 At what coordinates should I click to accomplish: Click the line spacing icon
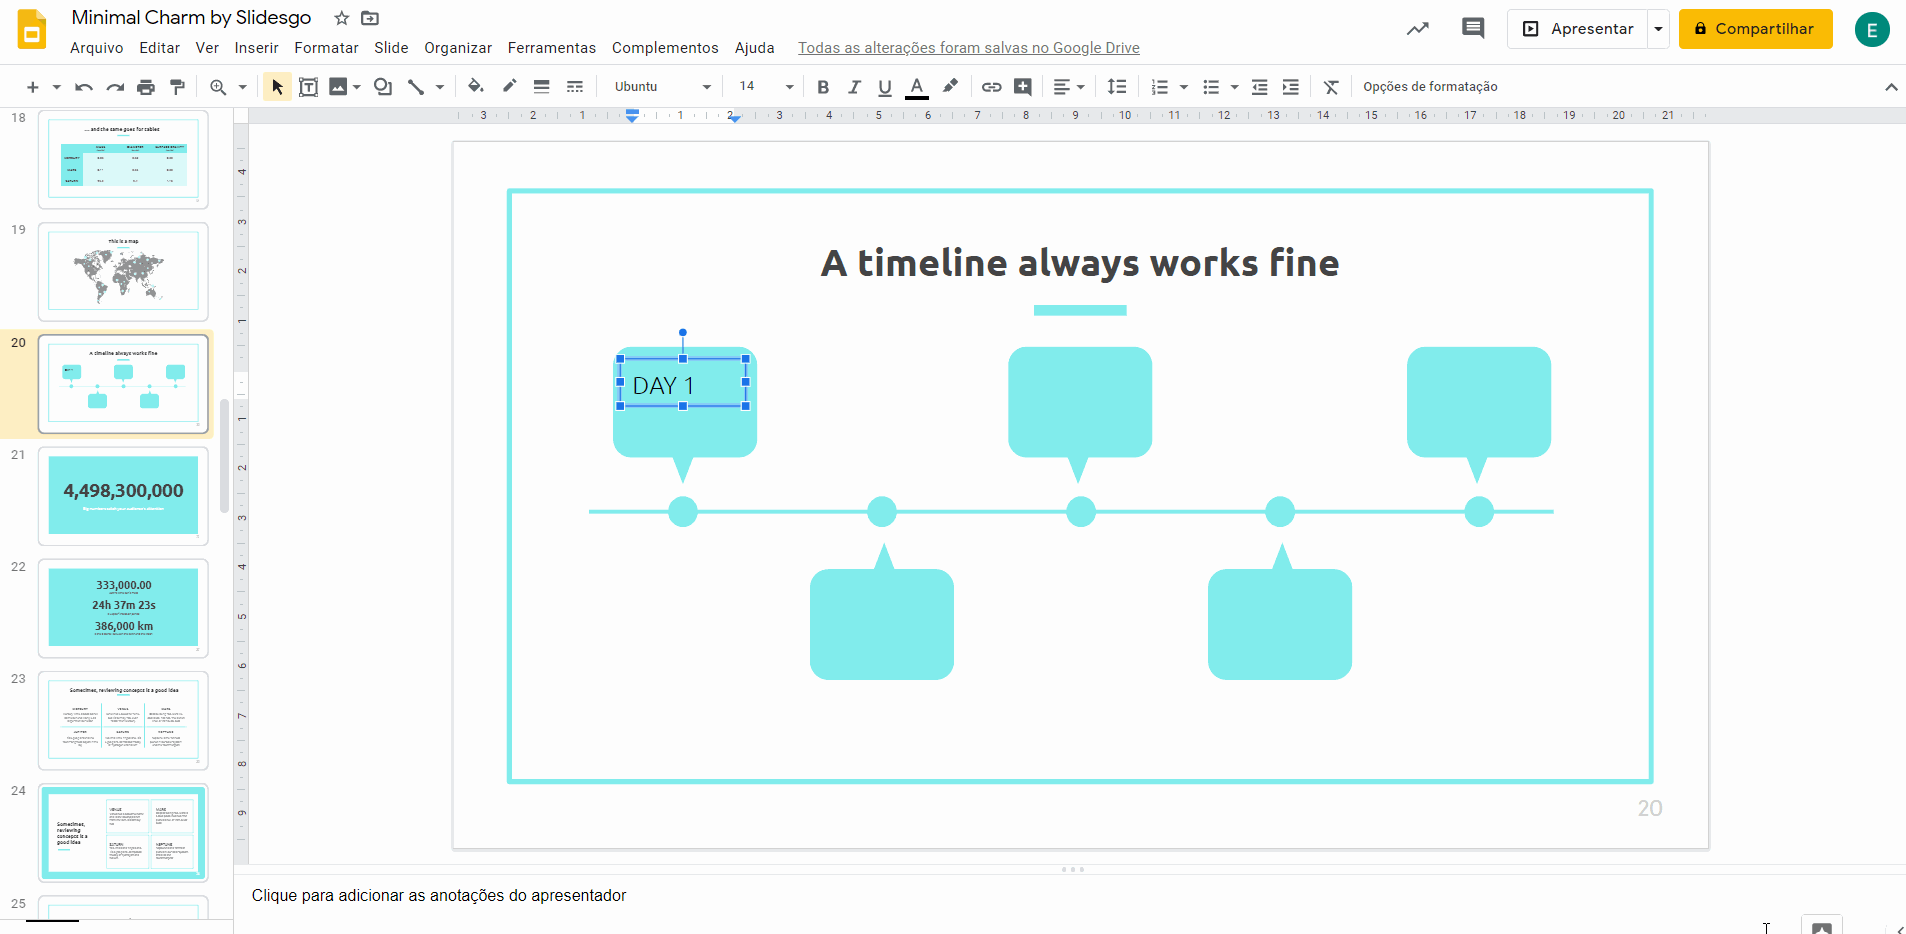pyautogui.click(x=1117, y=87)
